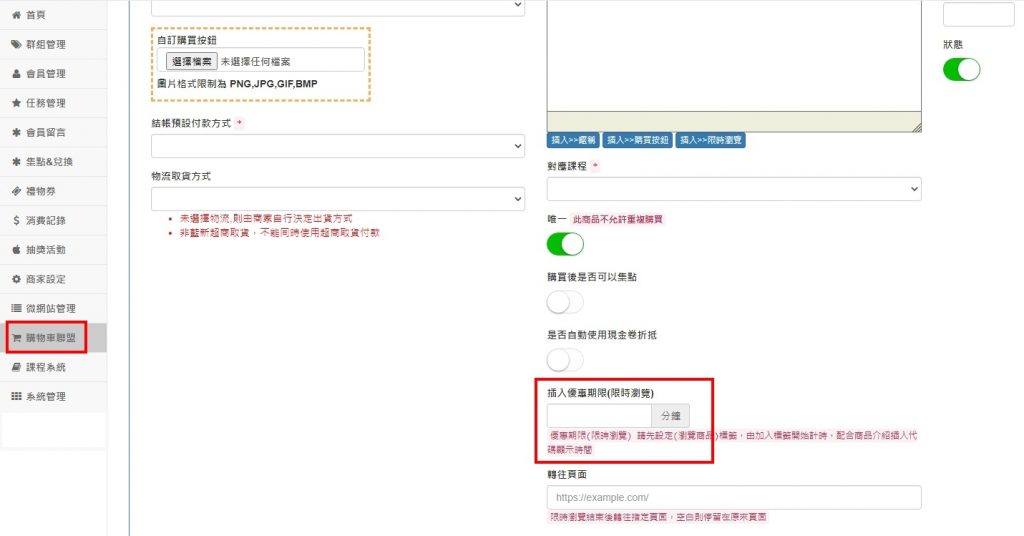Click the 插入>>購買按鈕 button
The height and width of the screenshot is (536, 1024).
(638, 140)
